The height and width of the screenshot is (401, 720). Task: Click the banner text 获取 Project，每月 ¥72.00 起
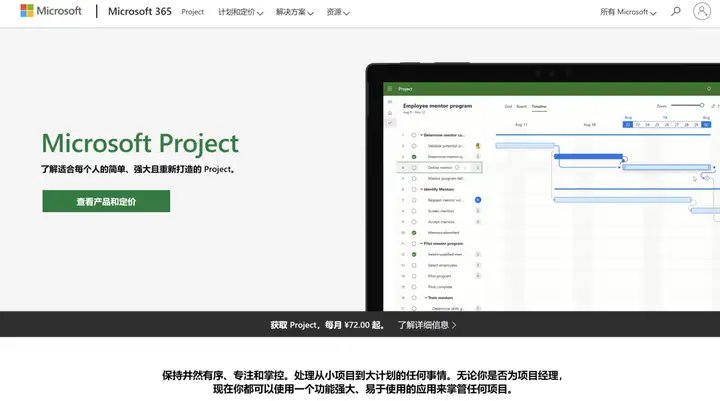tap(327, 325)
